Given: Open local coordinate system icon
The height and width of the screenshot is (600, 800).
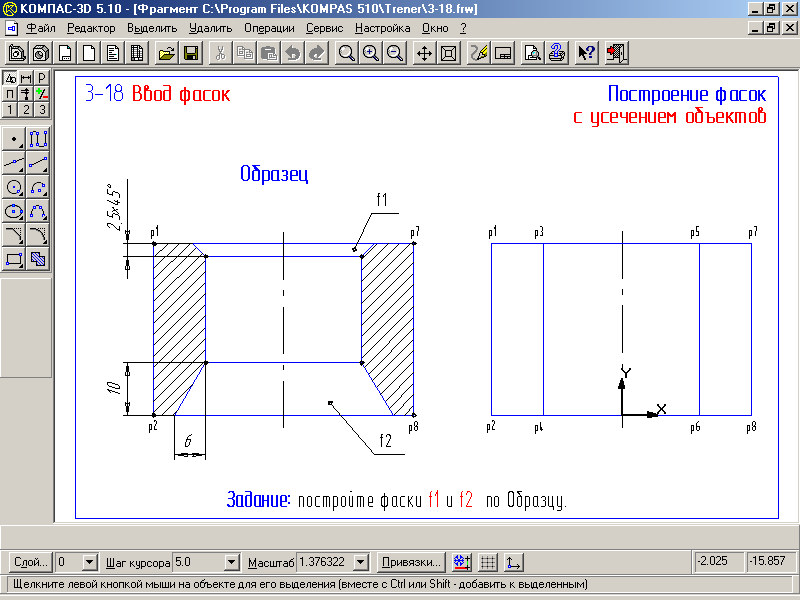Looking at the screenshot, I should (x=514, y=562).
